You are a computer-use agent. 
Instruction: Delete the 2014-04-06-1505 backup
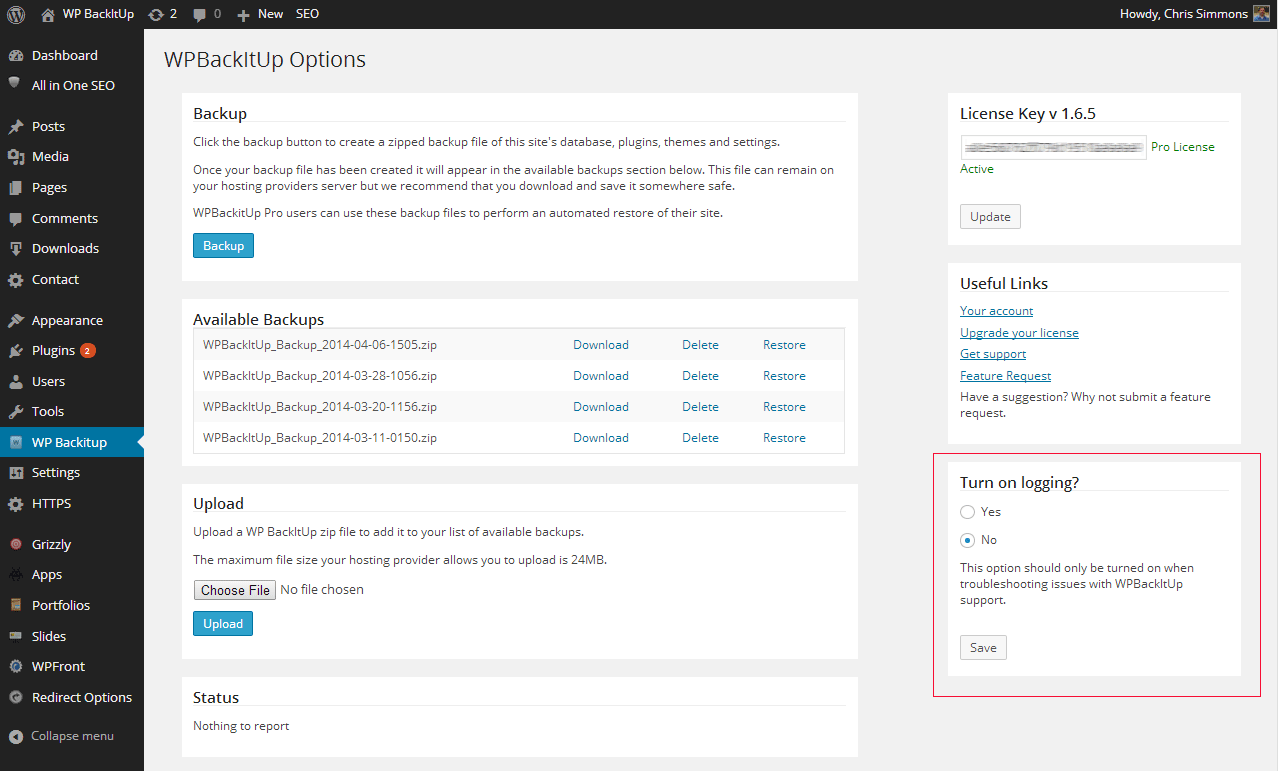700,345
